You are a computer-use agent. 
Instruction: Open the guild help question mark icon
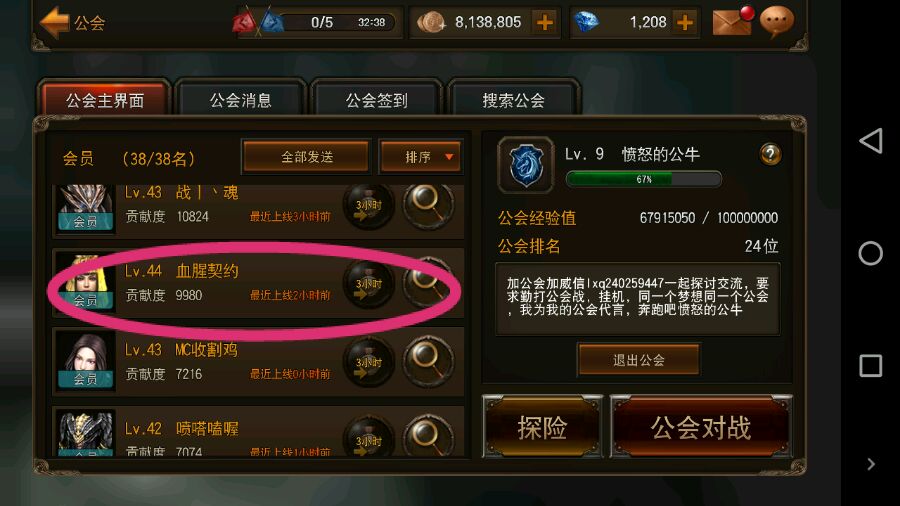(x=770, y=154)
